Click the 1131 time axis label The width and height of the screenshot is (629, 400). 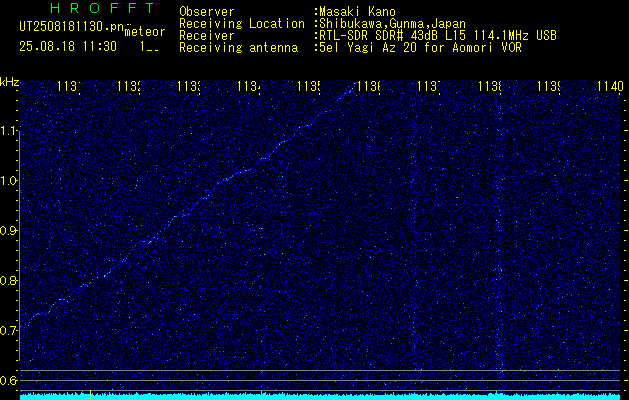(68, 86)
